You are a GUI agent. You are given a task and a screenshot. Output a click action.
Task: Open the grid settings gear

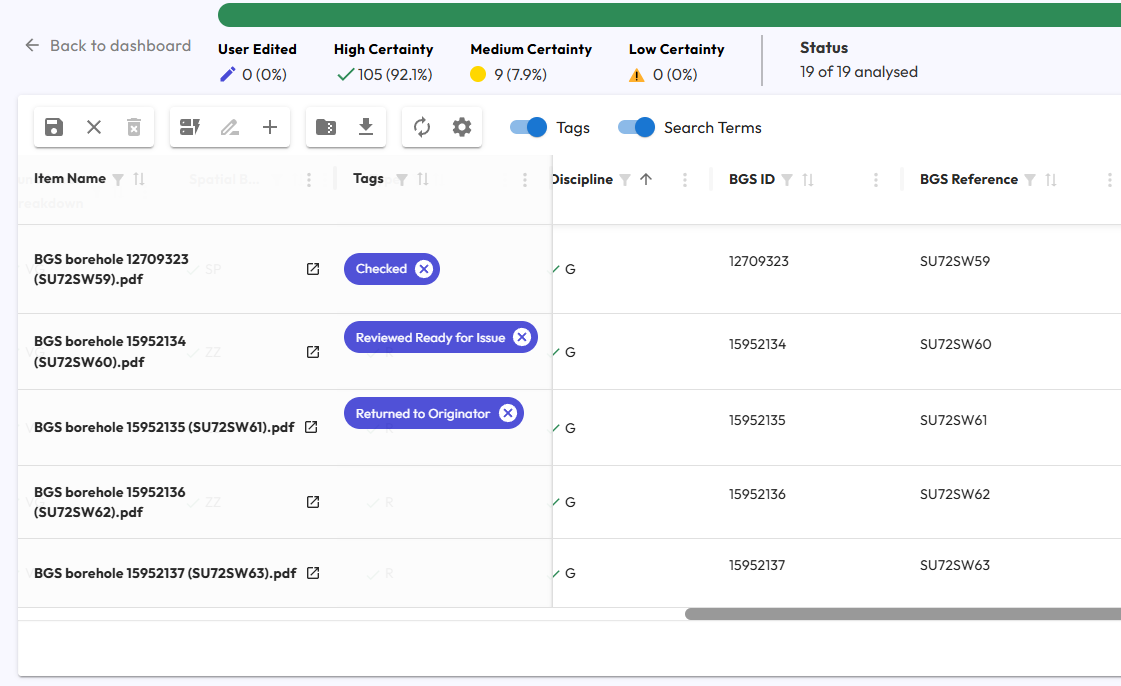tap(461, 127)
